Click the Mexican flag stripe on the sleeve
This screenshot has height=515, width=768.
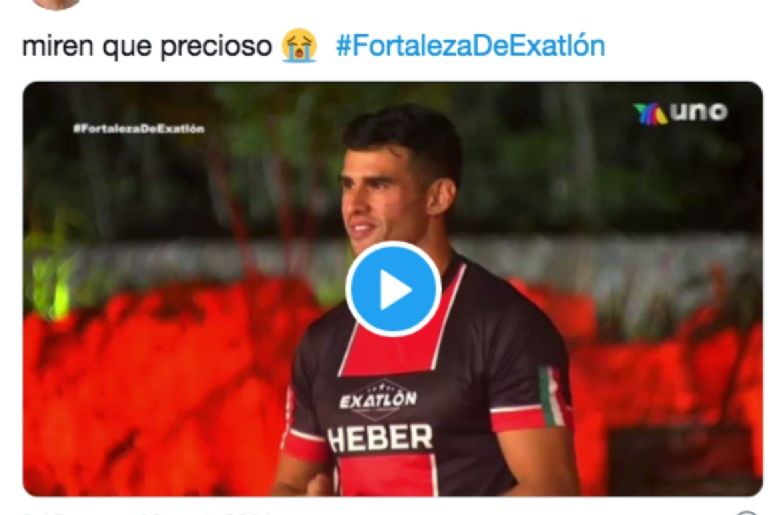click(552, 396)
